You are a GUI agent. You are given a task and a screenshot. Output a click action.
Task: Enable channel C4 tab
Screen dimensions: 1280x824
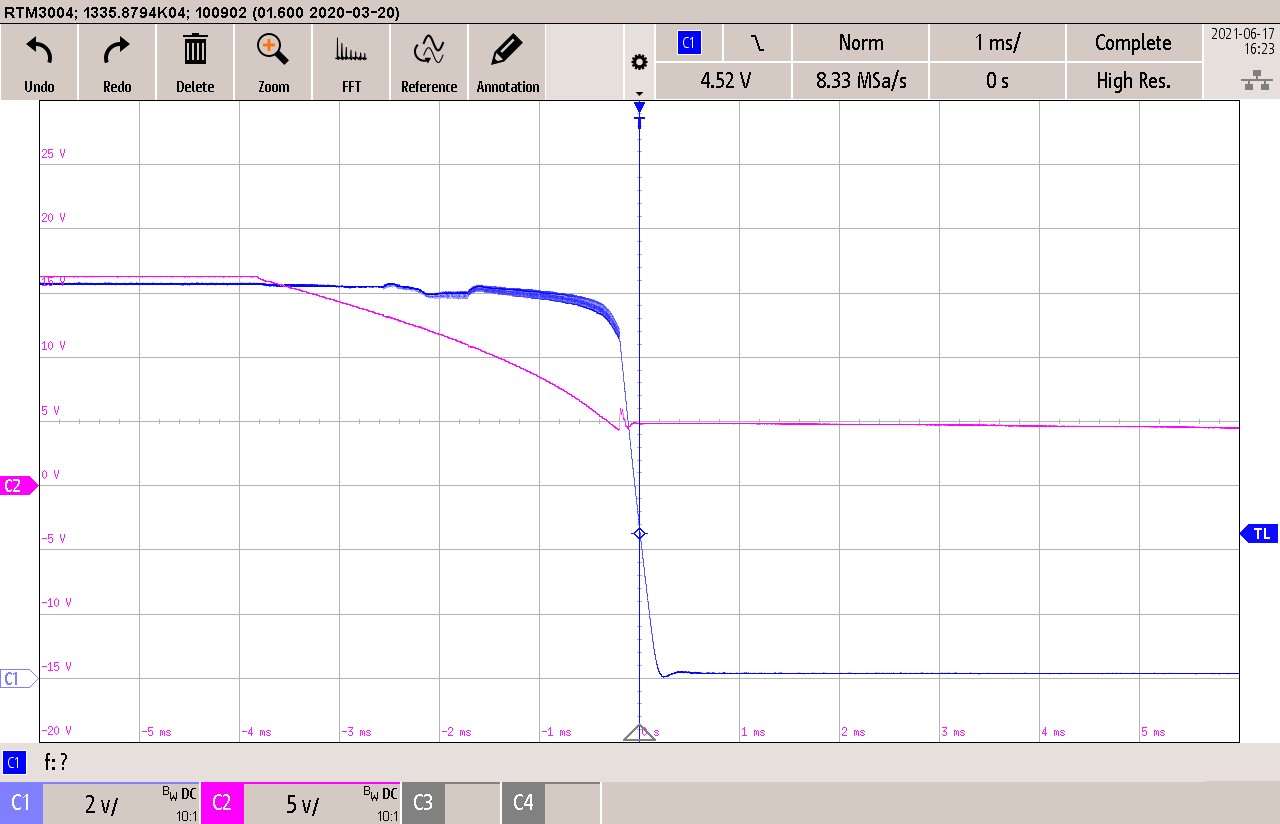coord(523,803)
